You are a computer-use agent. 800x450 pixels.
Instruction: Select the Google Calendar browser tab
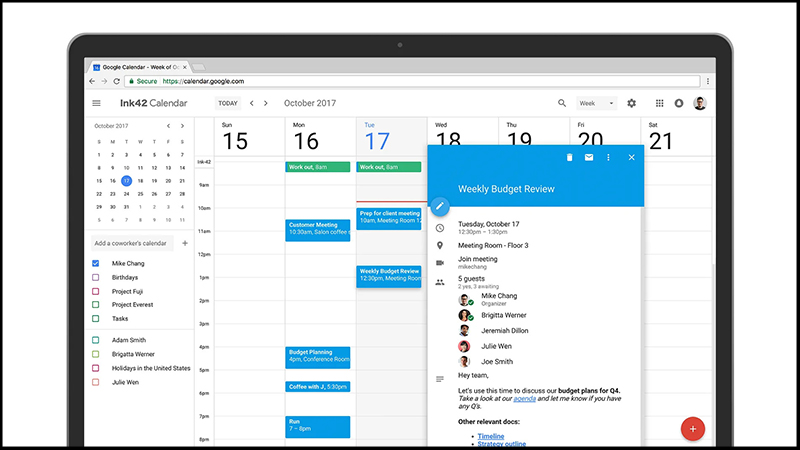139,67
